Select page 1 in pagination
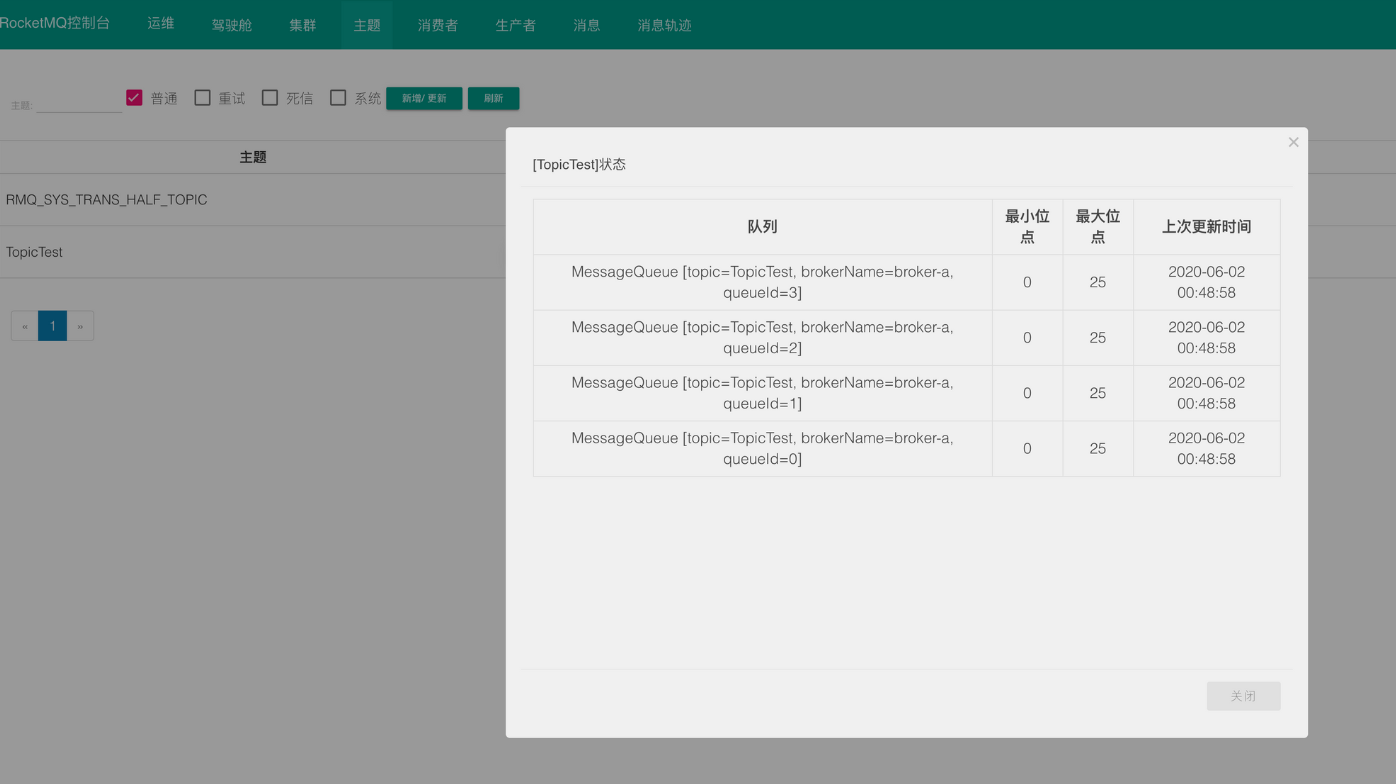 coord(53,326)
